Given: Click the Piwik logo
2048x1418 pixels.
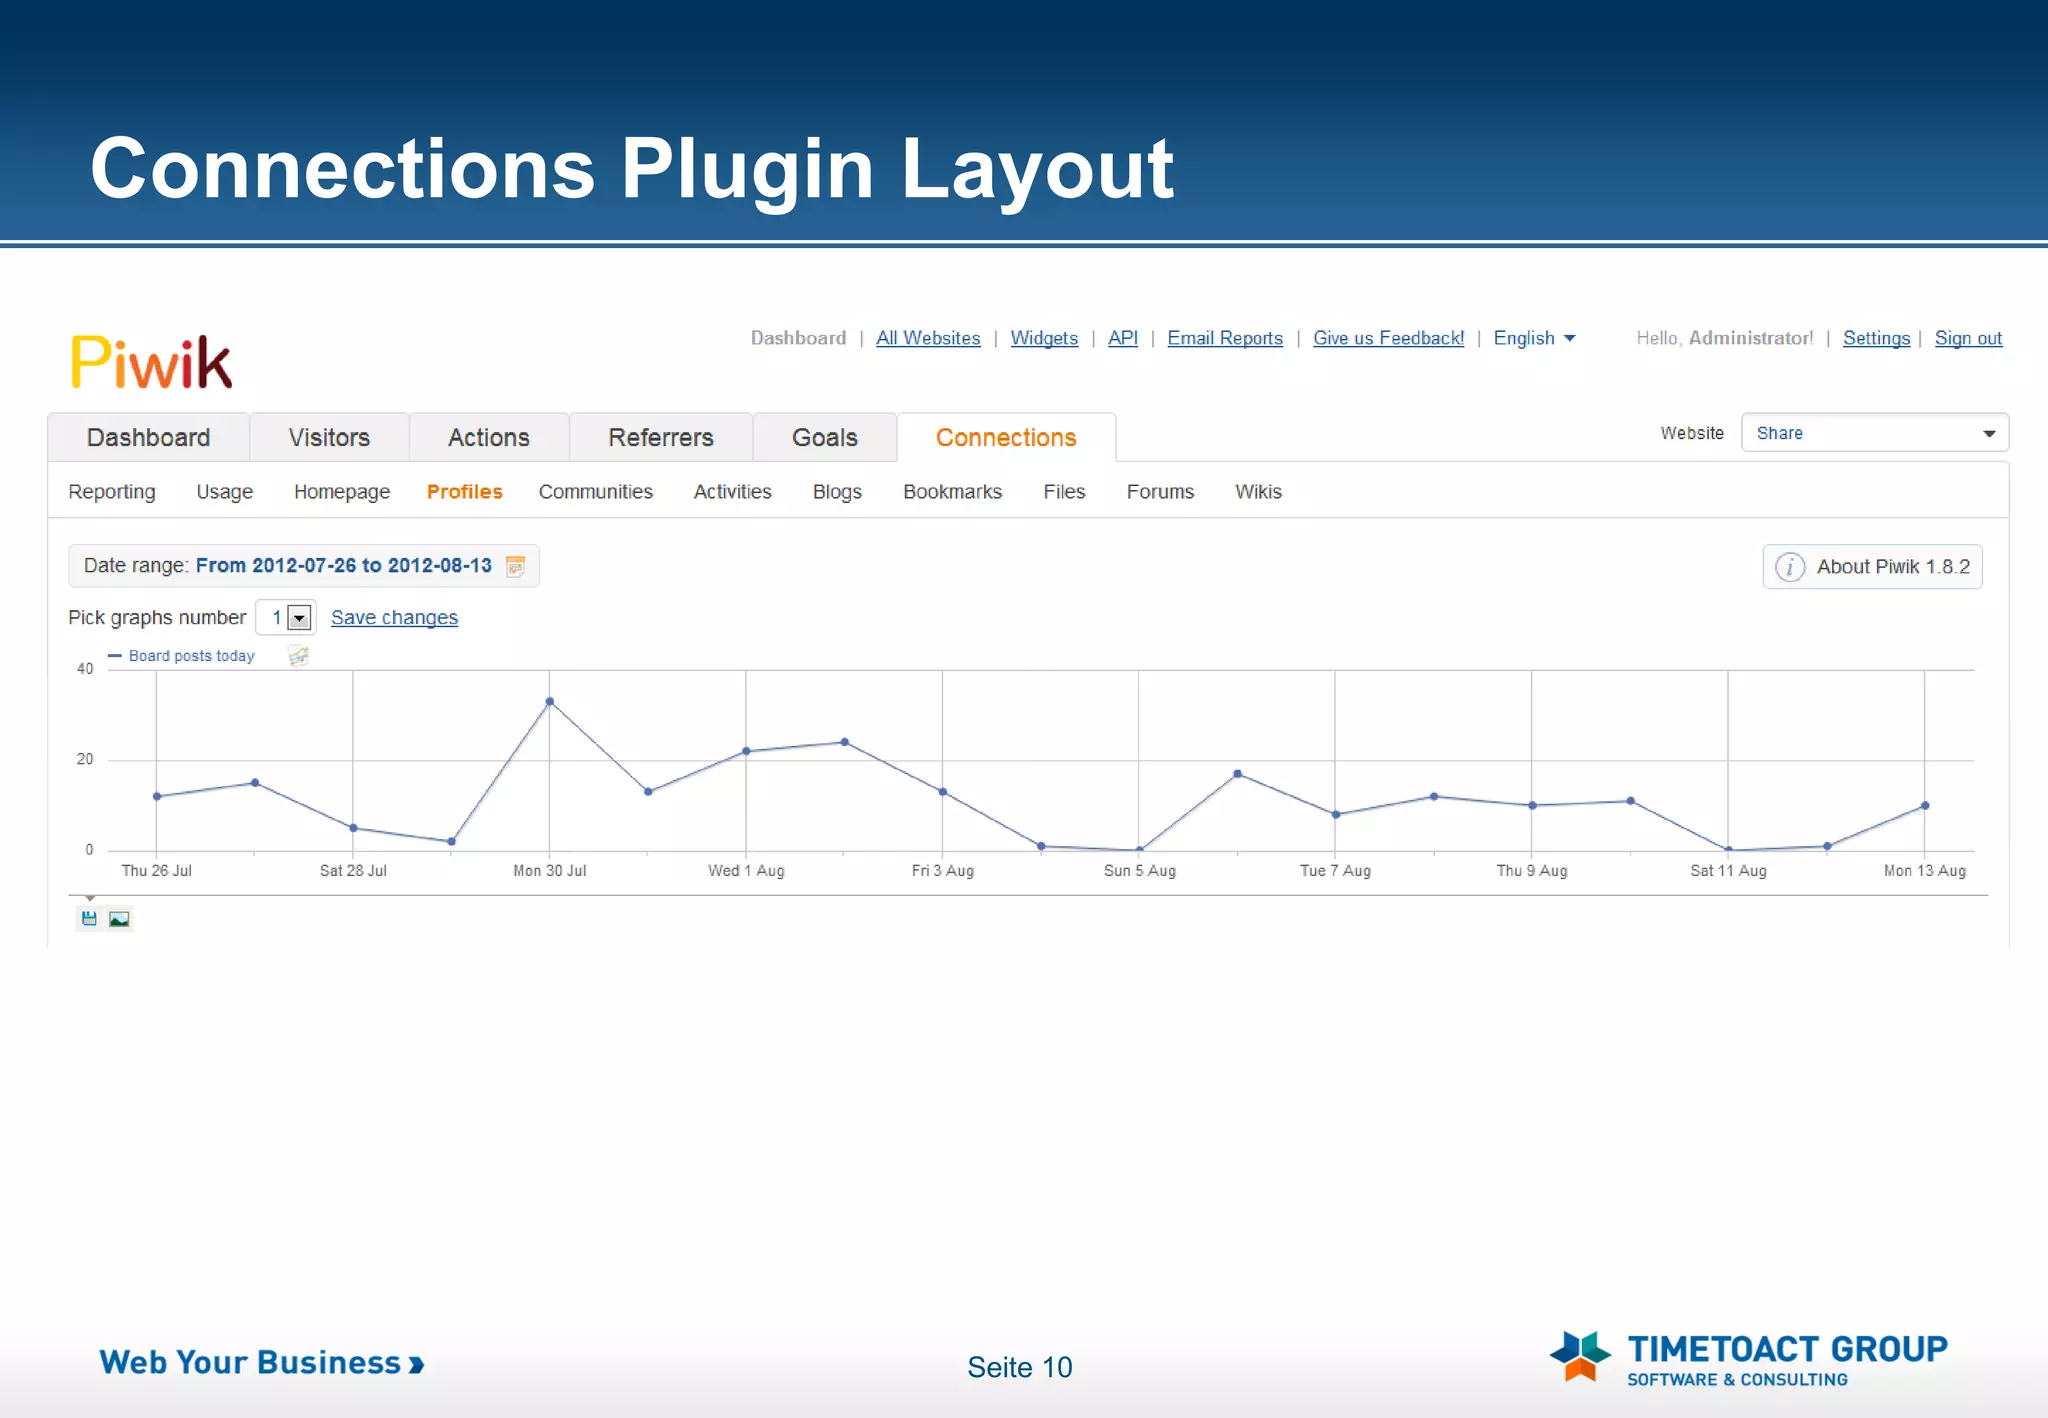Looking at the screenshot, I should (152, 361).
